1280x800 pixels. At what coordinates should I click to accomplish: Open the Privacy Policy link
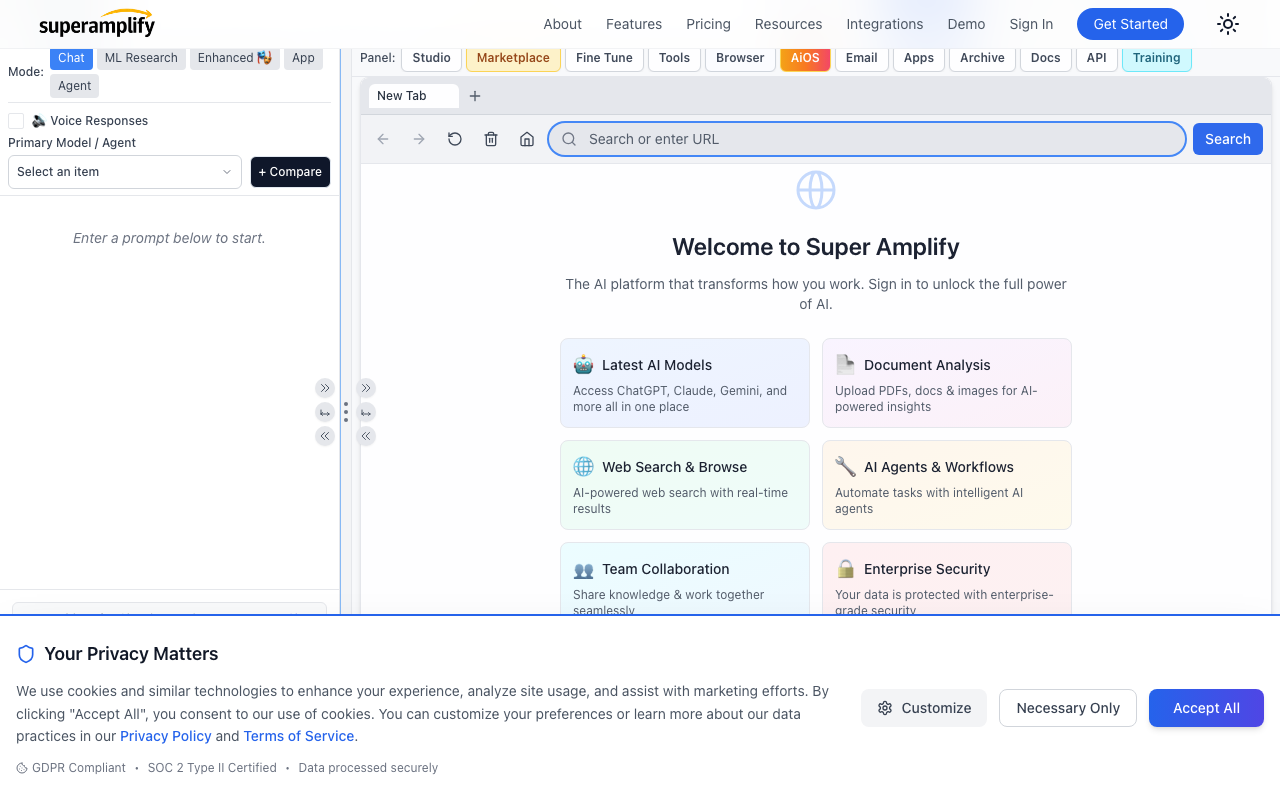166,736
